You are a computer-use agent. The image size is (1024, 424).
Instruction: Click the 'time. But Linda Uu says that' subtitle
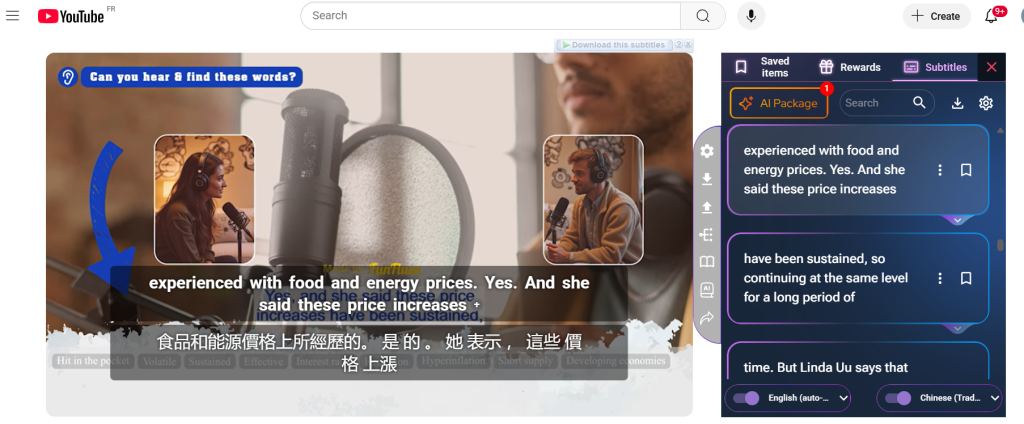[x=825, y=368]
